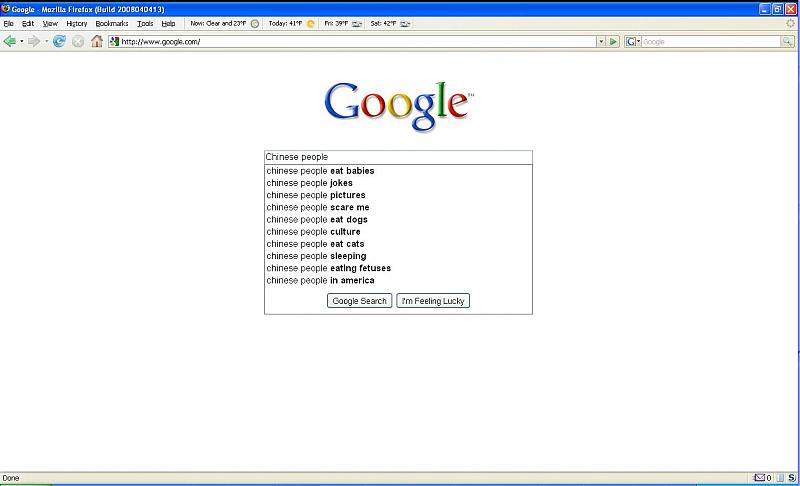Open the Bookmarks menu
Image resolution: width=800 pixels, height=486 pixels.
112,23
